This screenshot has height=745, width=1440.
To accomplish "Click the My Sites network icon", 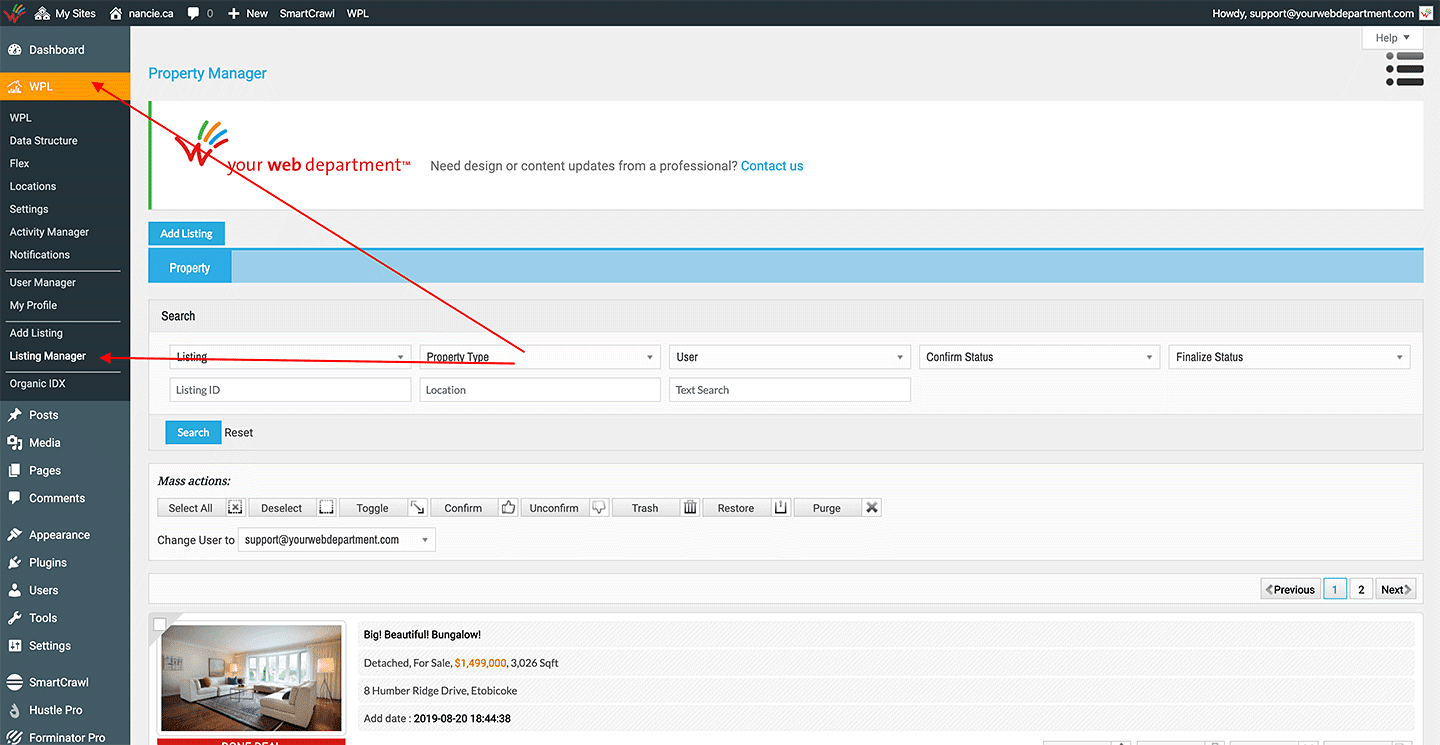I will [42, 13].
